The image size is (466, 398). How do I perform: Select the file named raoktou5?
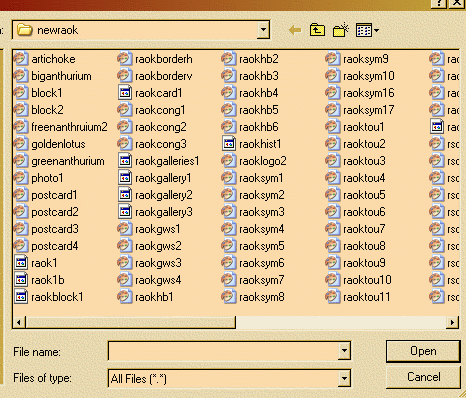364,195
